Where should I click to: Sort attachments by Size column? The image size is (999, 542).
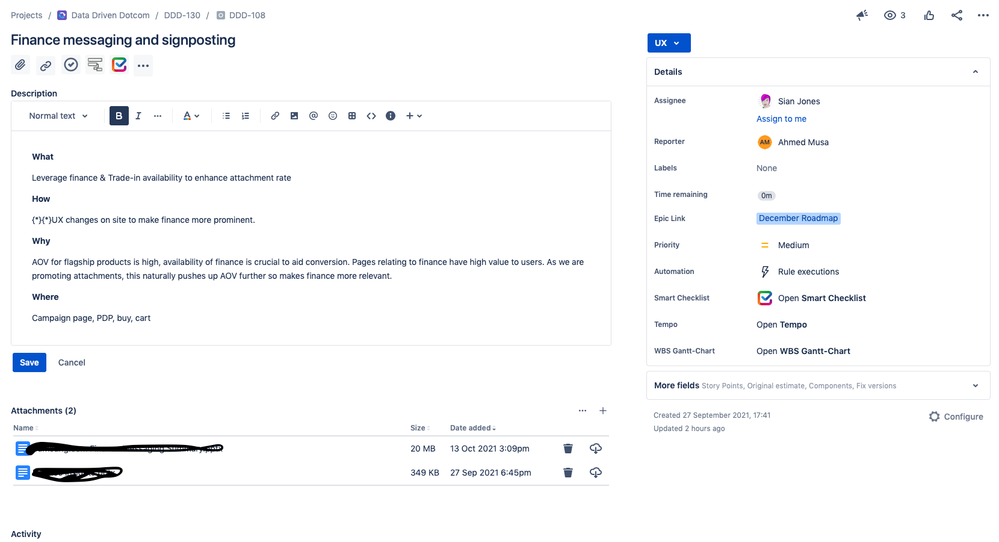pos(420,428)
